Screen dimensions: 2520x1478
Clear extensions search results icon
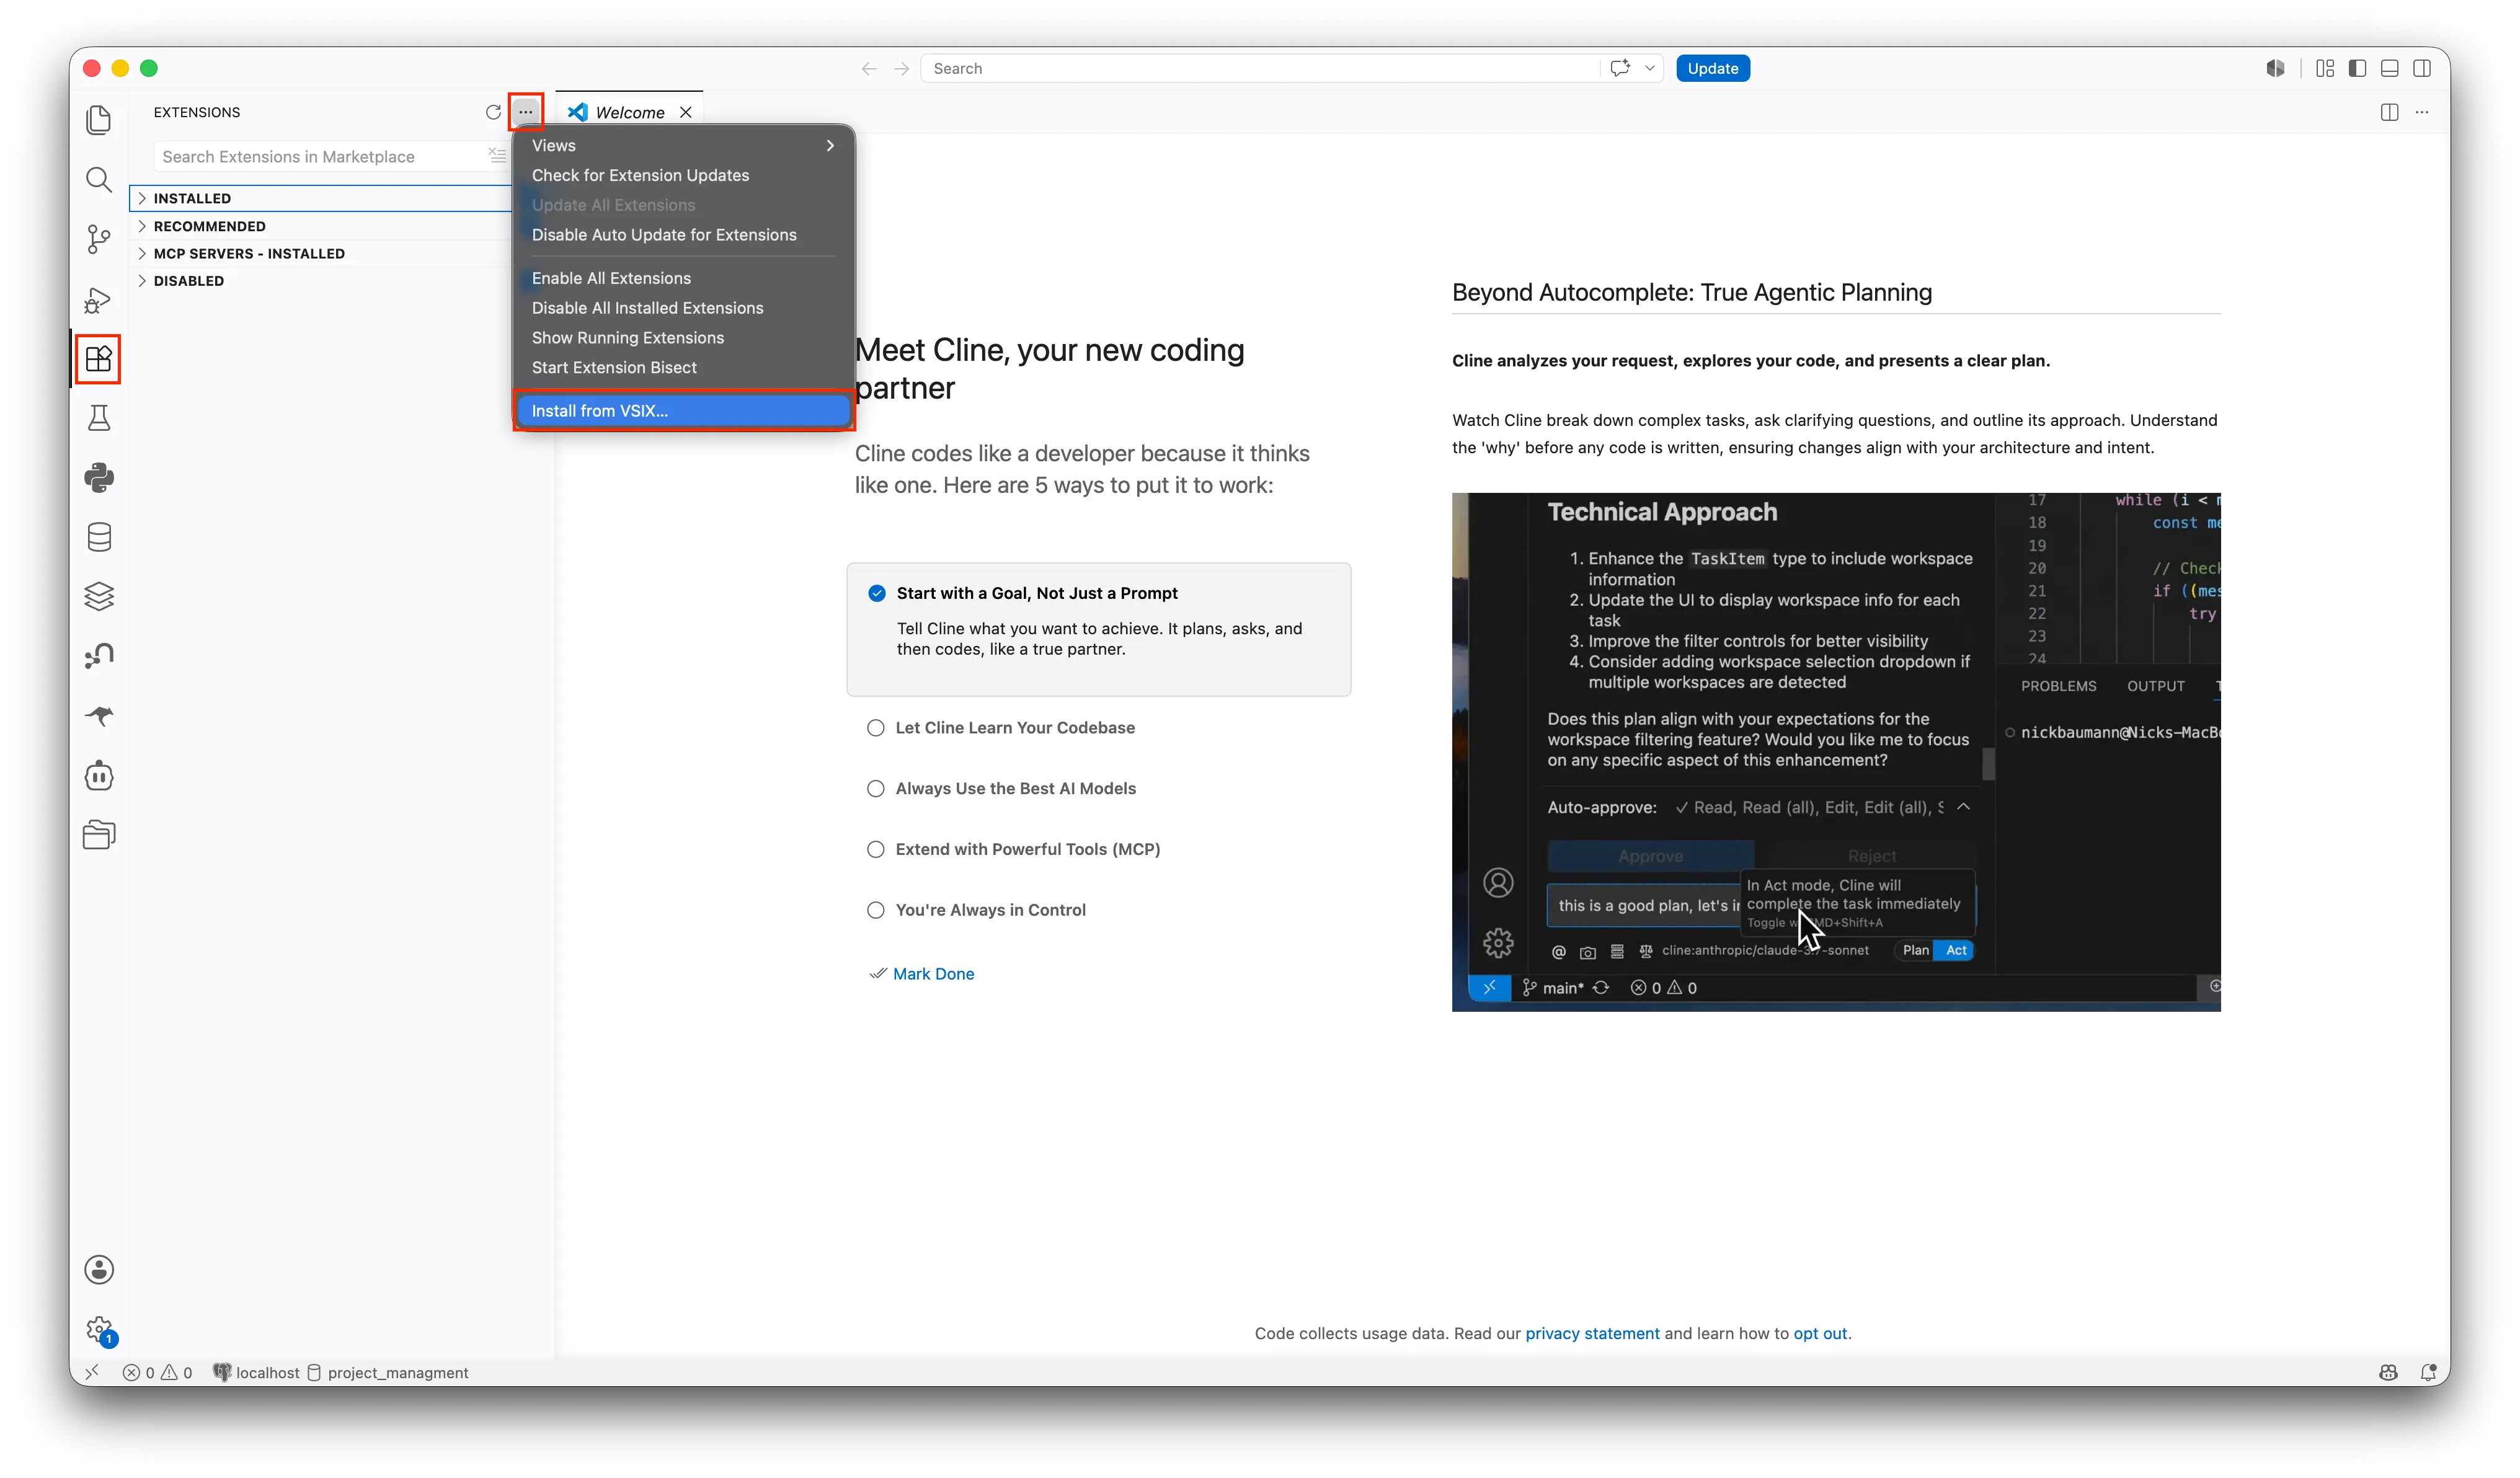pyautogui.click(x=497, y=156)
